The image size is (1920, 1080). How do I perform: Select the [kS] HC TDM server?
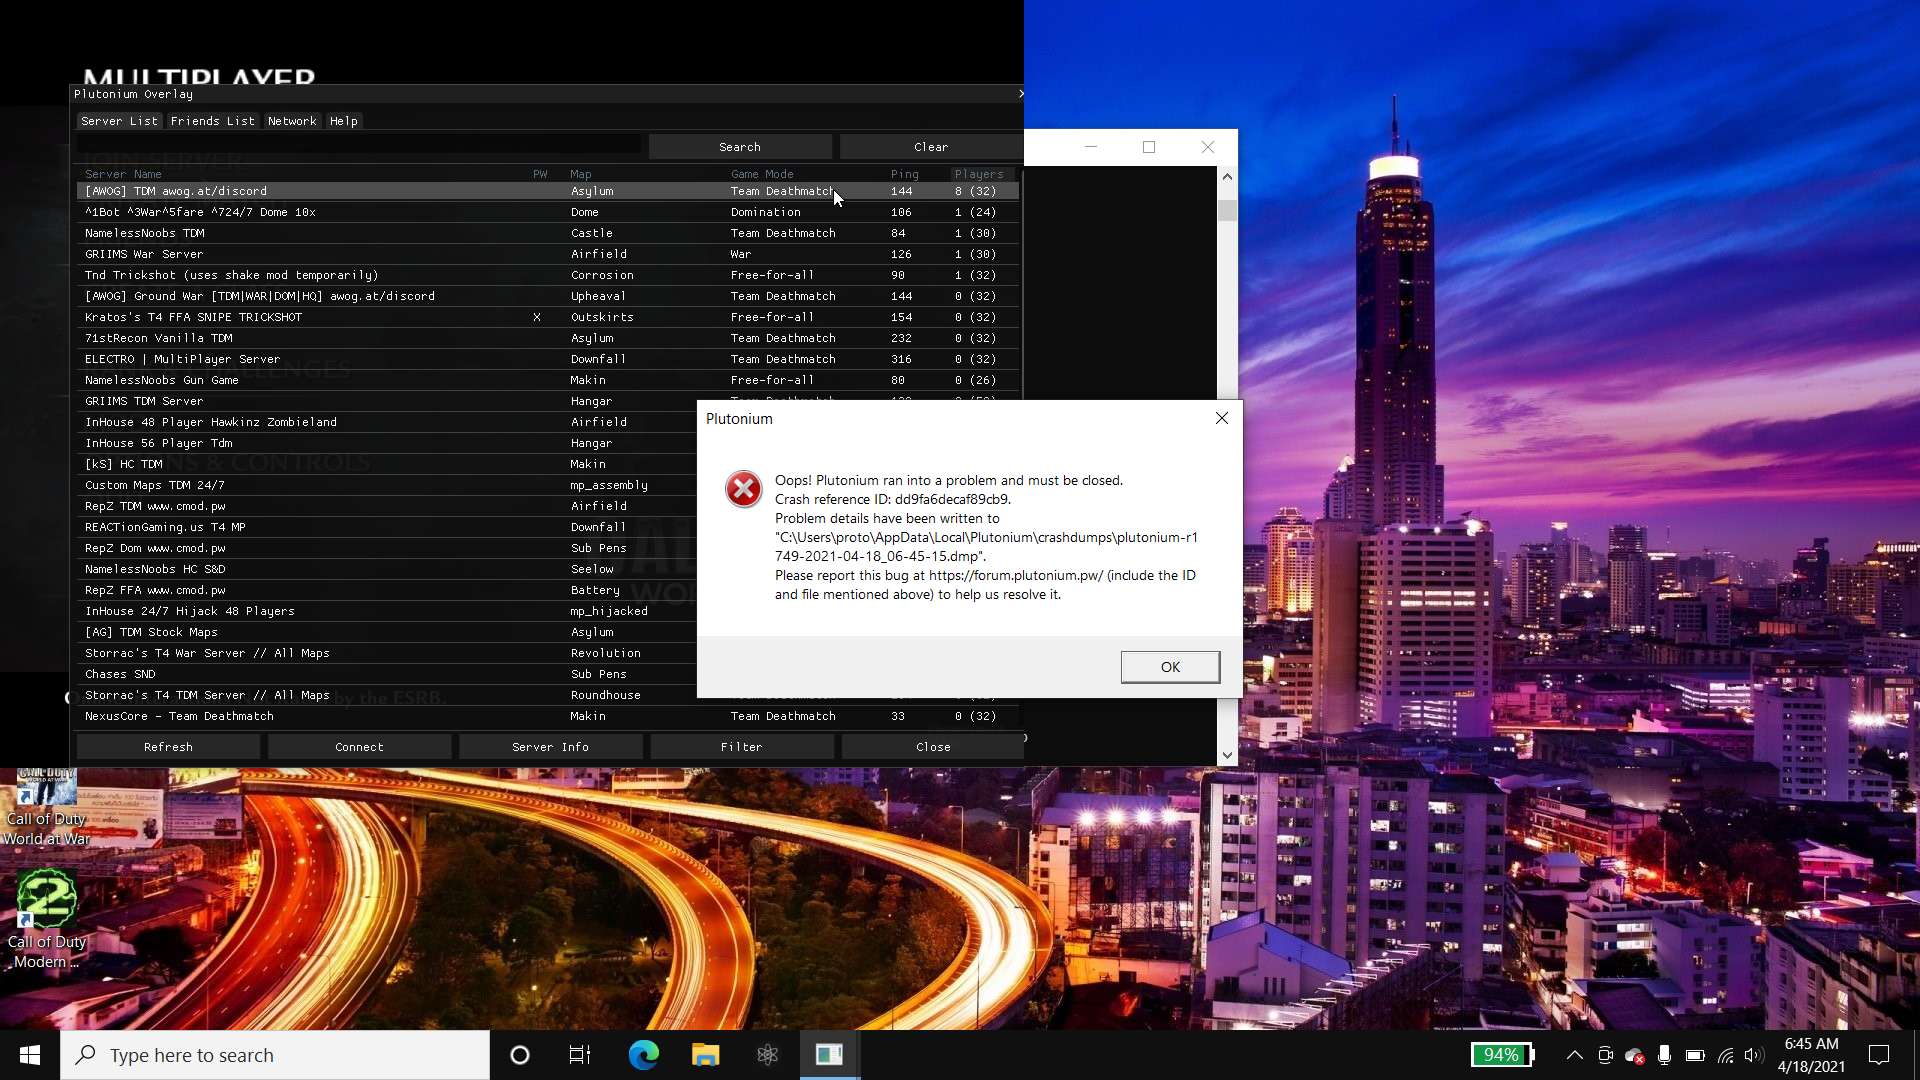point(387,464)
